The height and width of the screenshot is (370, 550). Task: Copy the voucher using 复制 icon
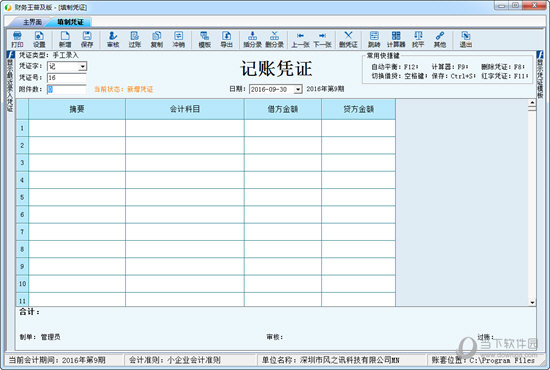point(156,39)
